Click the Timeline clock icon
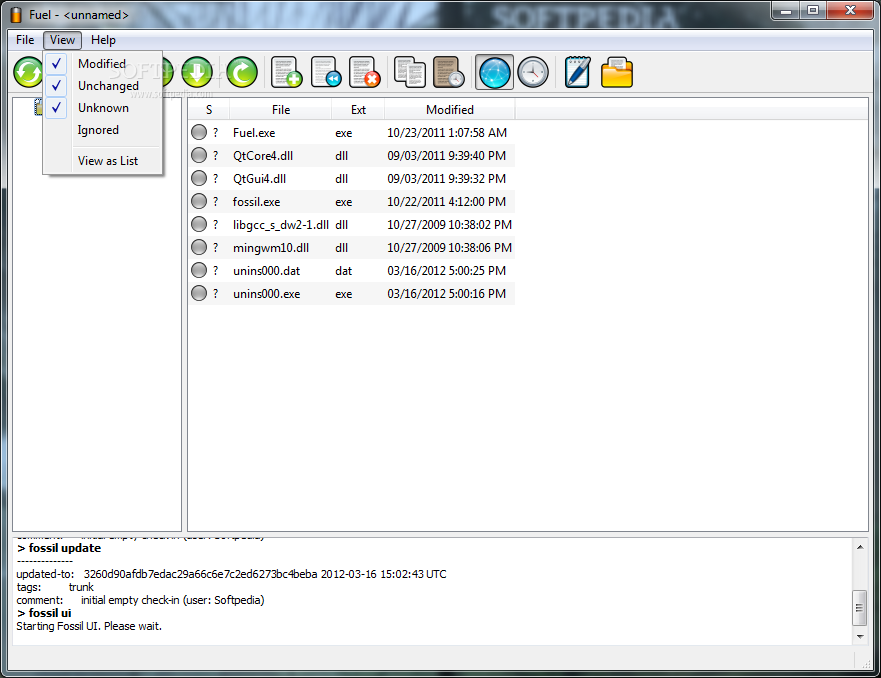The width and height of the screenshot is (881, 678). tap(533, 72)
